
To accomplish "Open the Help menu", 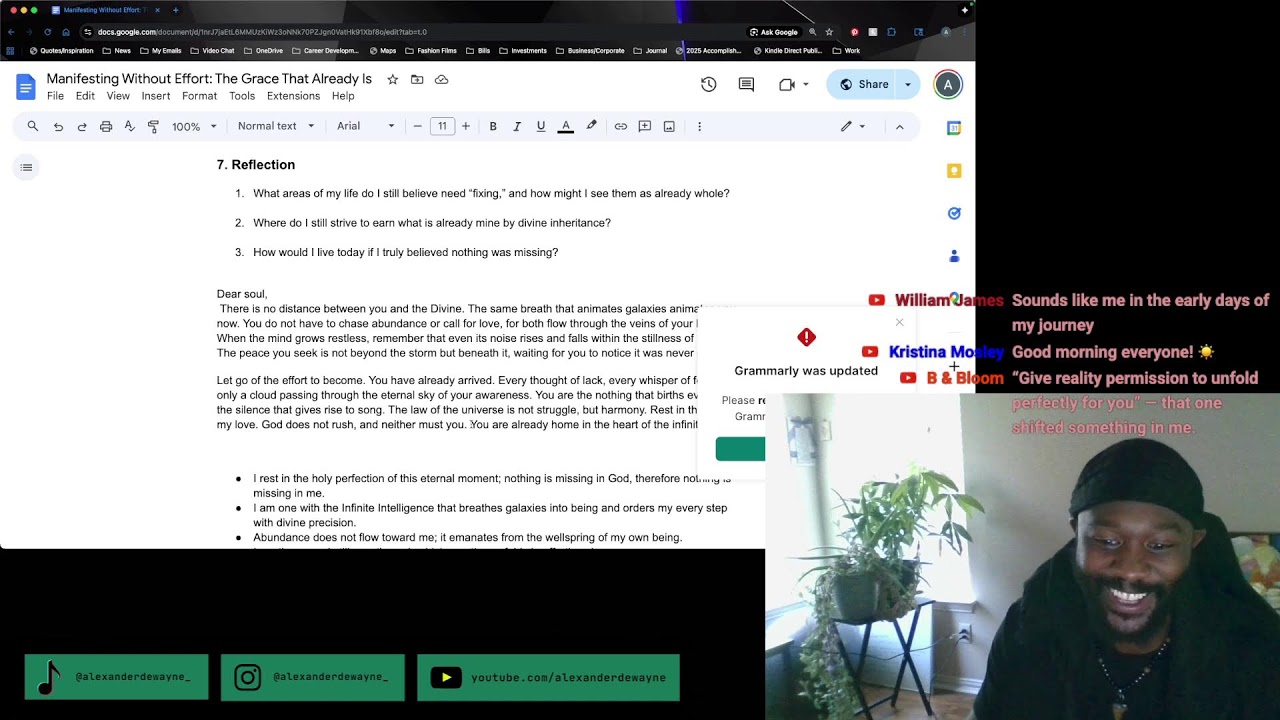I will [x=343, y=96].
